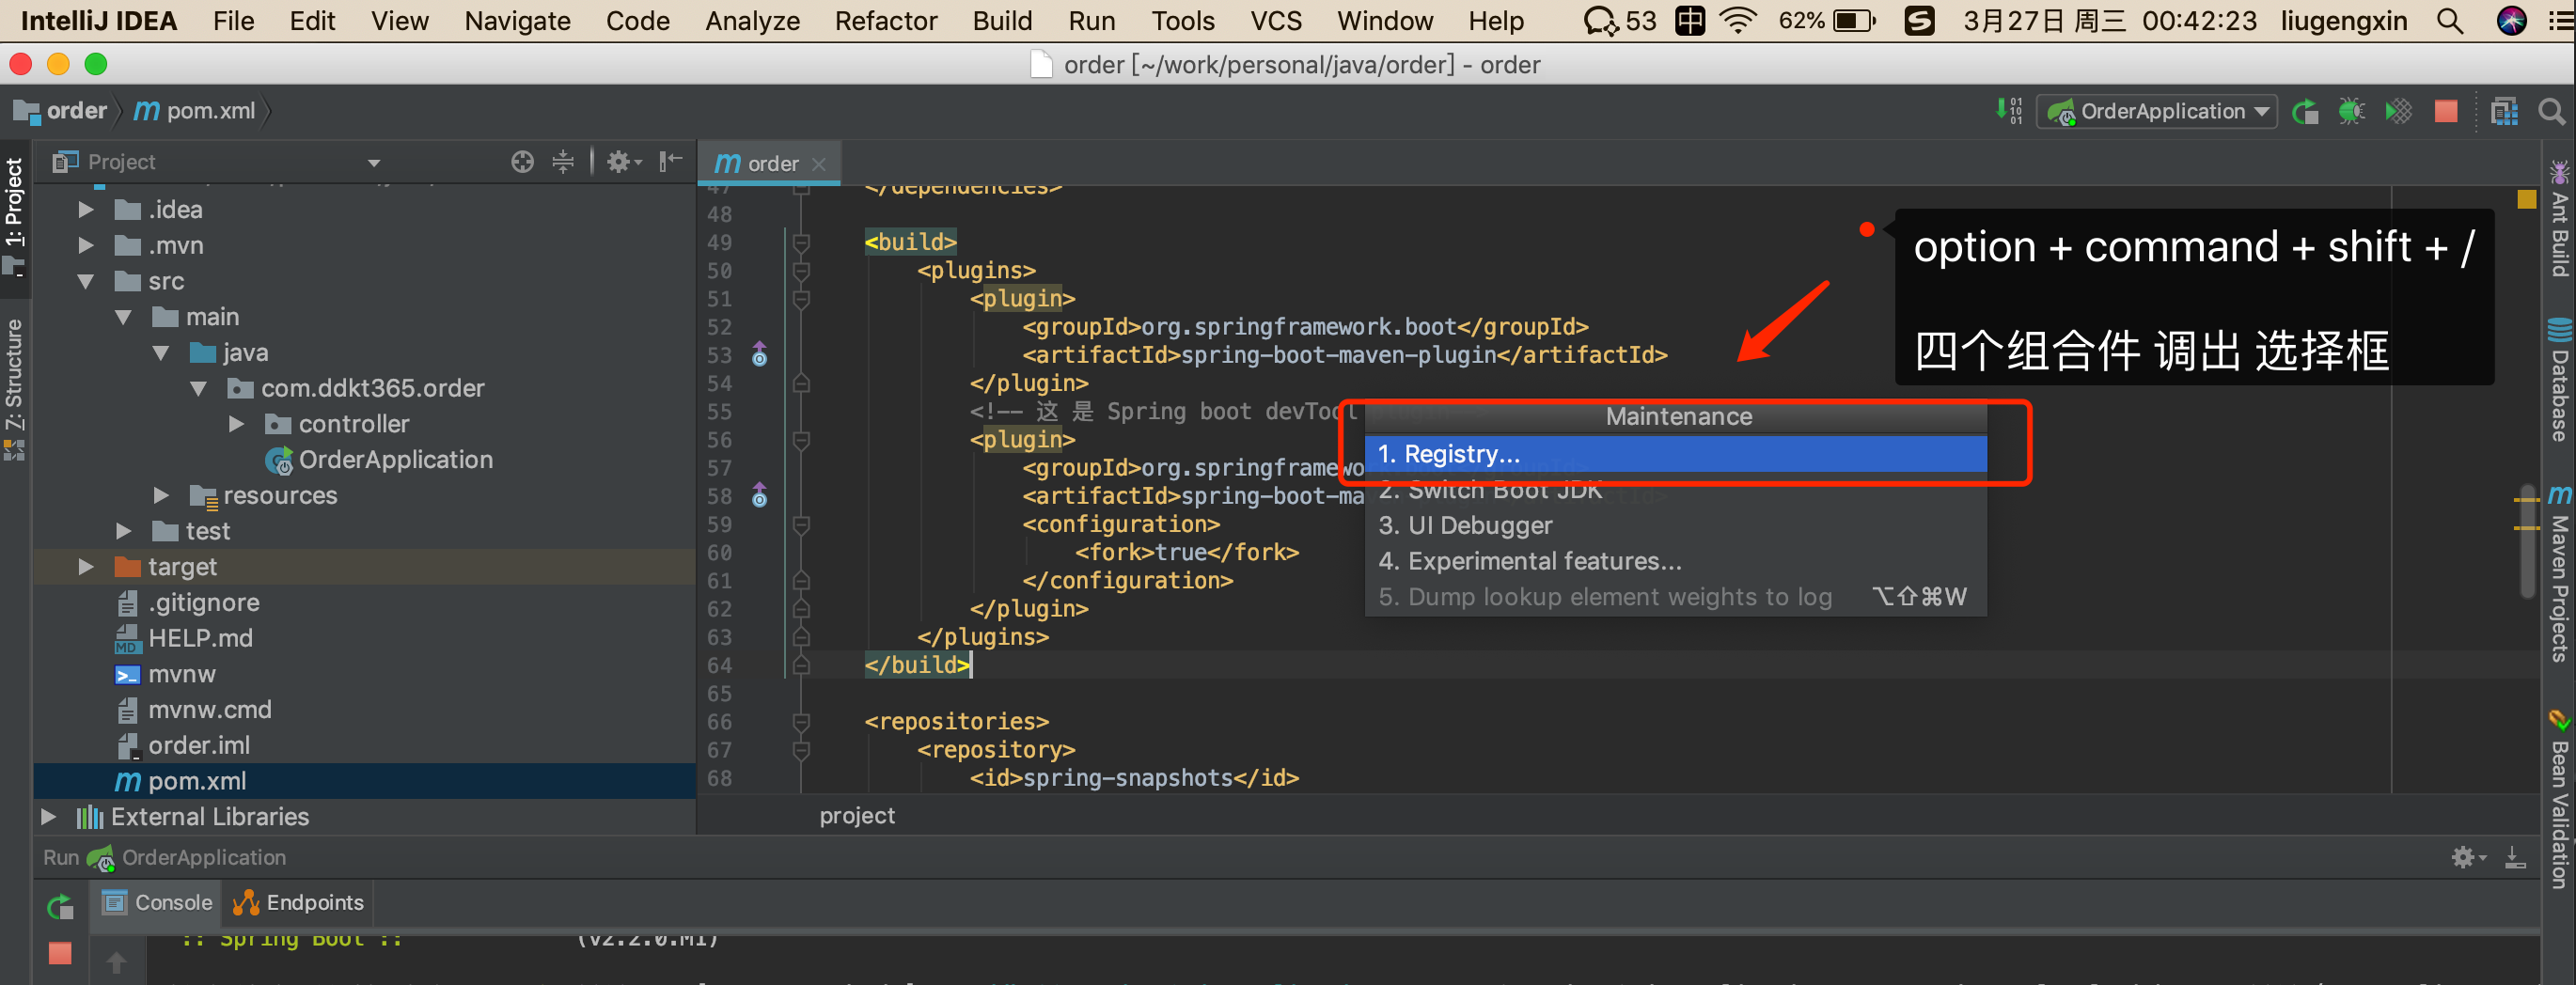The width and height of the screenshot is (2576, 985).
Task: Open Project Structure icon in toolbar
Action: [x=2505, y=111]
